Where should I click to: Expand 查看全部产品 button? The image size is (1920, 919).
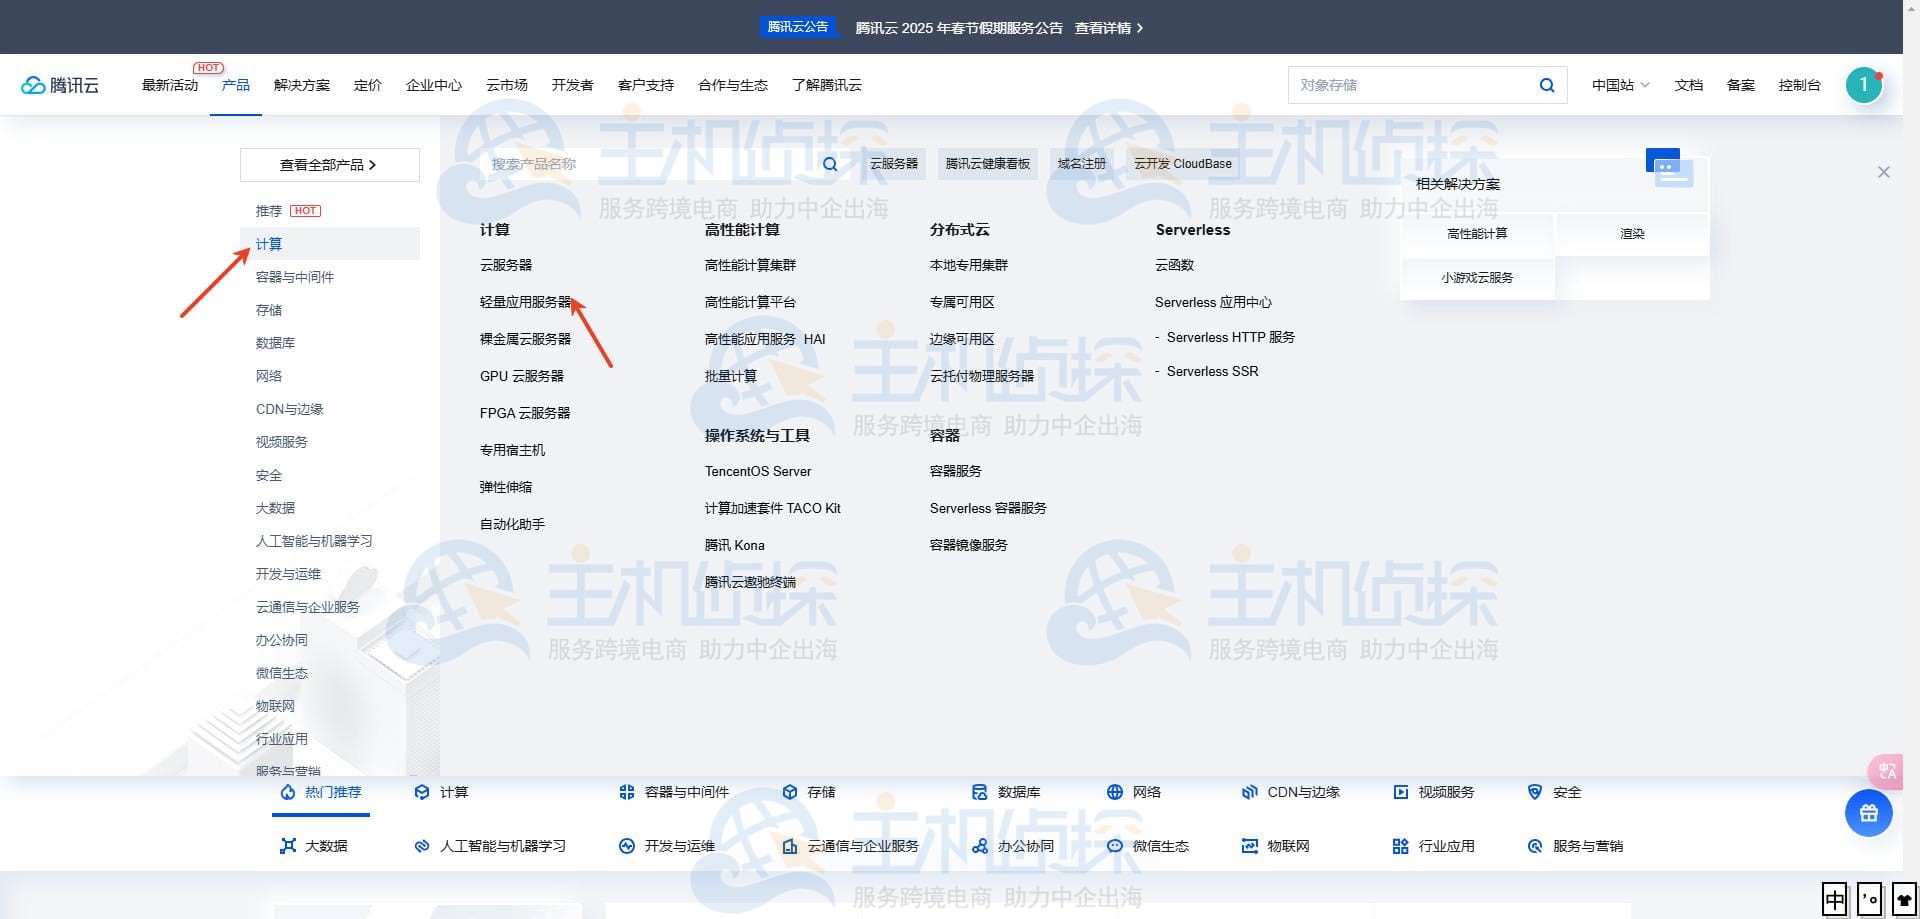tap(329, 165)
